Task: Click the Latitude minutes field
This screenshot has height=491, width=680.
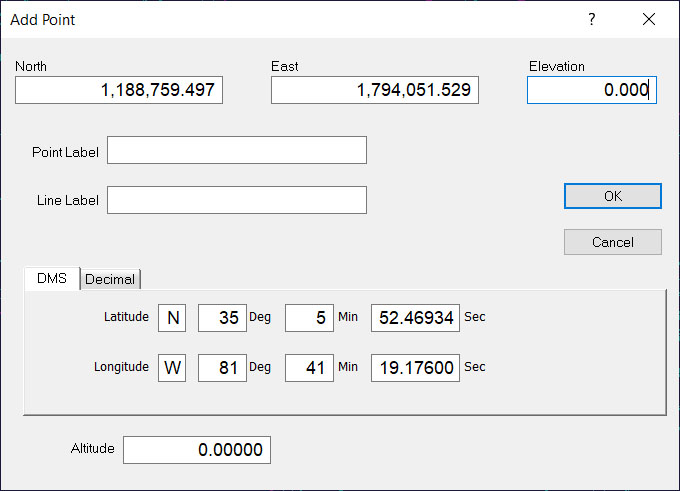Action: [x=309, y=318]
